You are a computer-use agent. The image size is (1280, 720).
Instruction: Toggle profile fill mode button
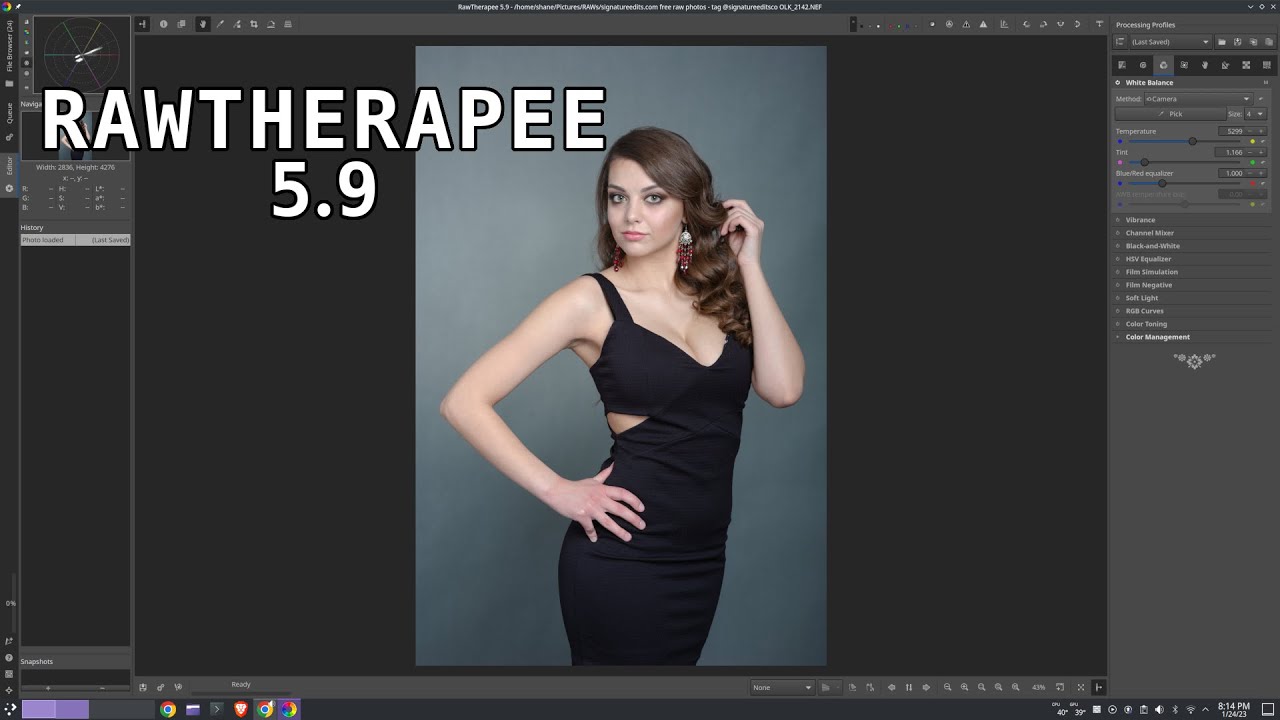pyautogui.click(x=1120, y=42)
